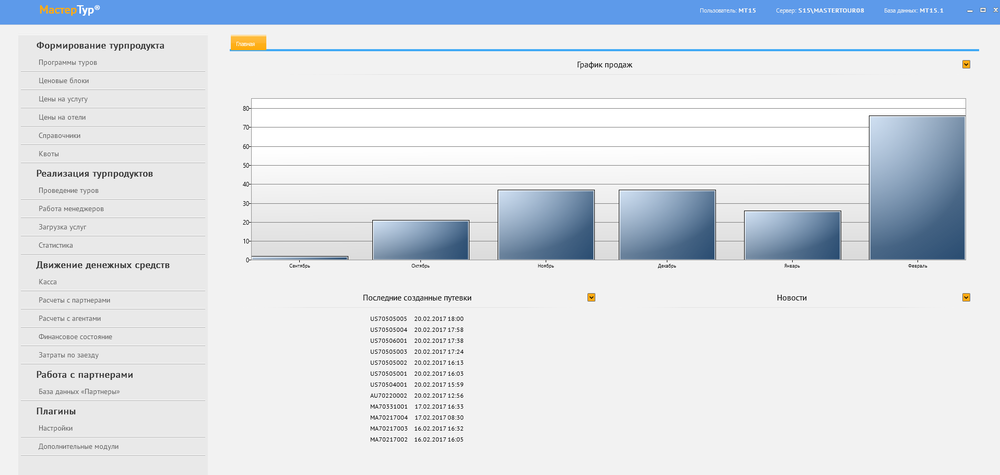Collapse the Последние созданные путевки panel arrow
This screenshot has width=1000, height=475.
coord(591,297)
